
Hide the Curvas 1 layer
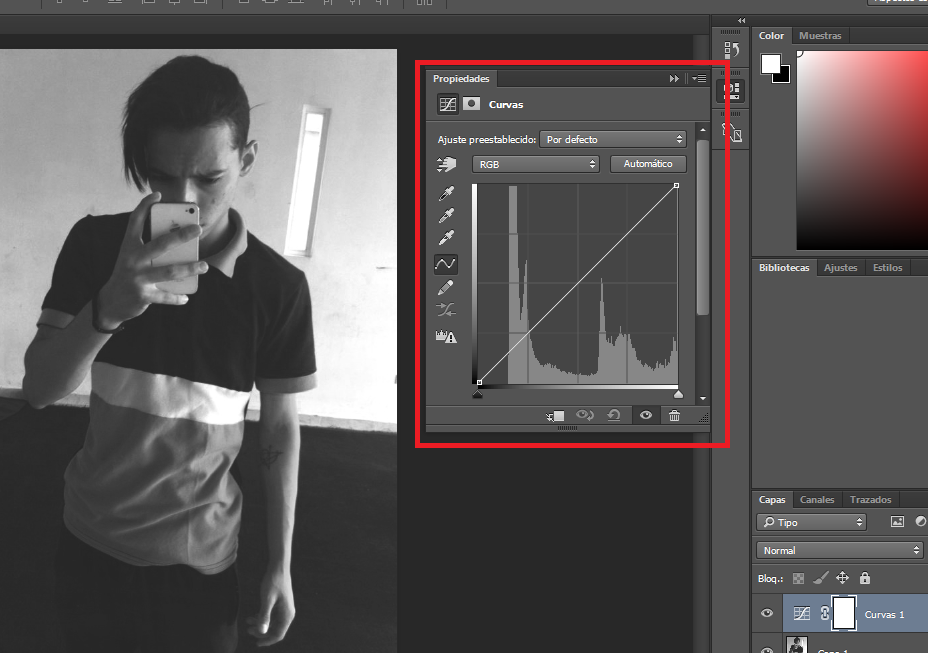click(x=766, y=613)
